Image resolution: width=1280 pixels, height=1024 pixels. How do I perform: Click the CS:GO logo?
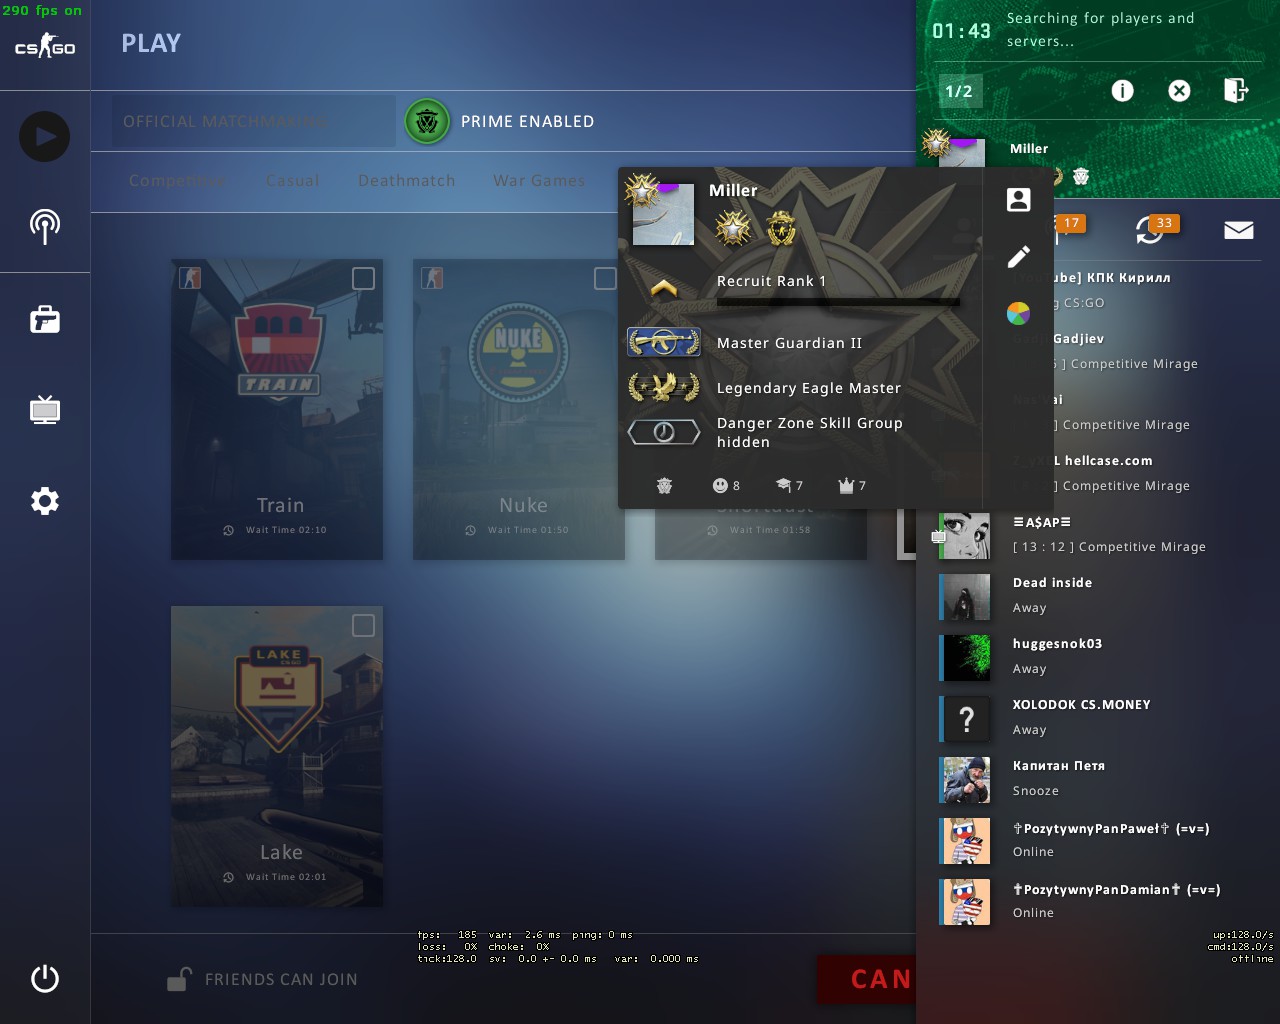(45, 46)
